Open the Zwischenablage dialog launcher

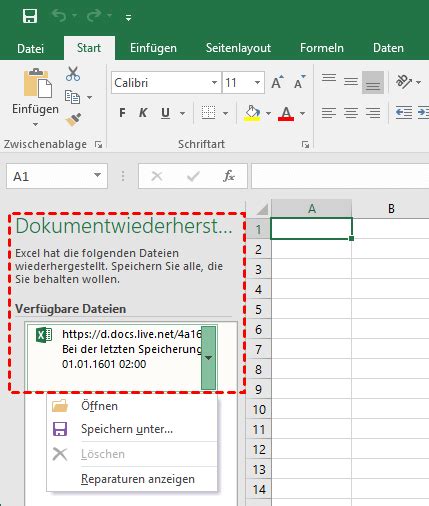point(98,144)
